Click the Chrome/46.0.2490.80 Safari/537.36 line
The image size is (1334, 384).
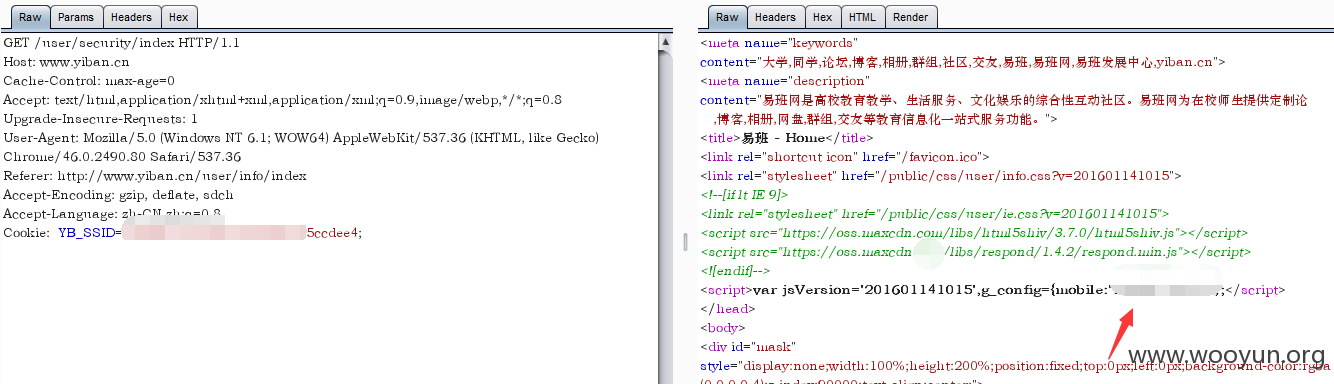pyautogui.click(x=122, y=157)
